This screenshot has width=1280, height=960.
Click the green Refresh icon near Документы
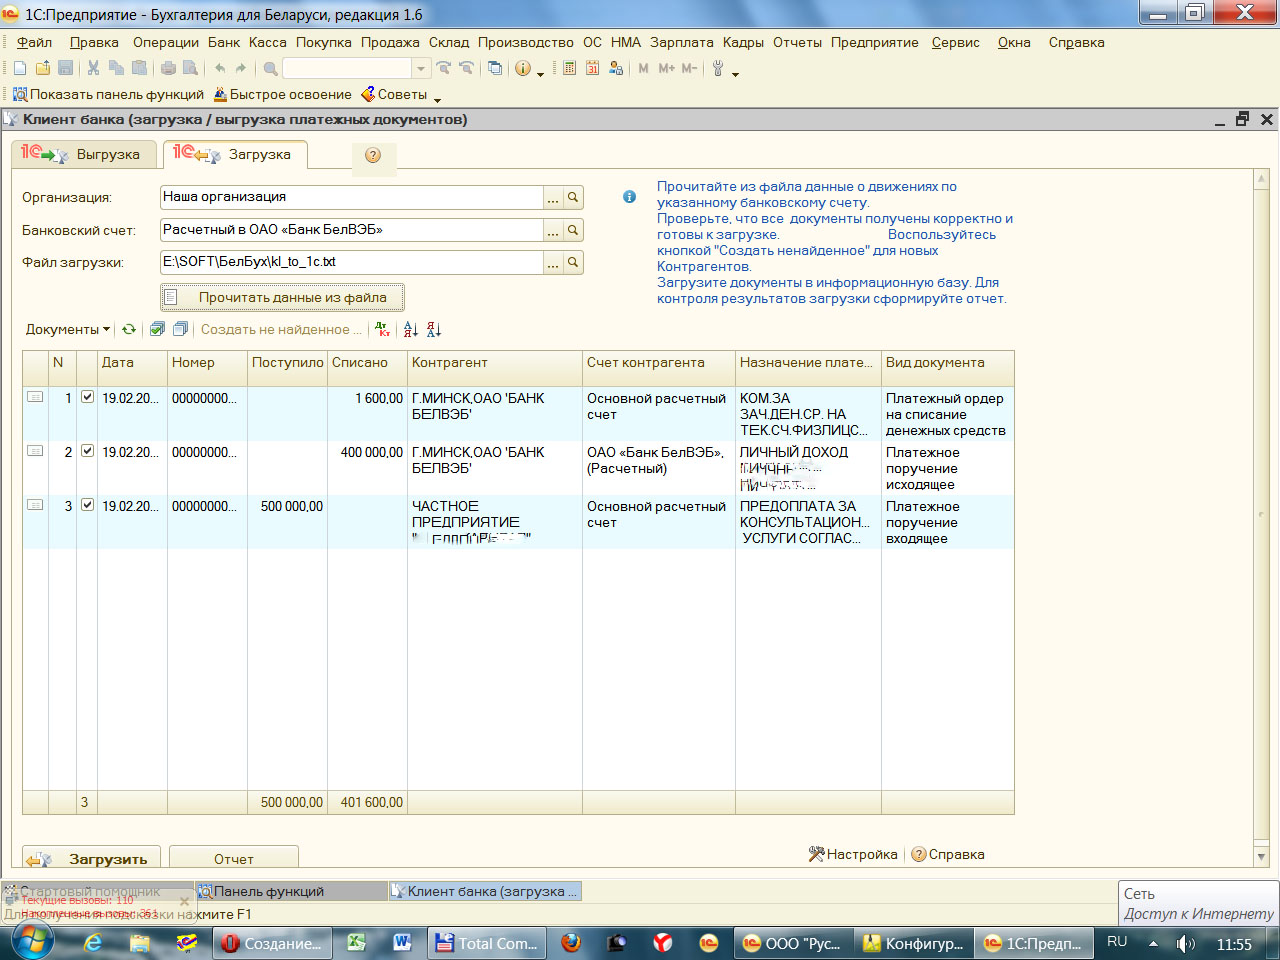(x=129, y=329)
